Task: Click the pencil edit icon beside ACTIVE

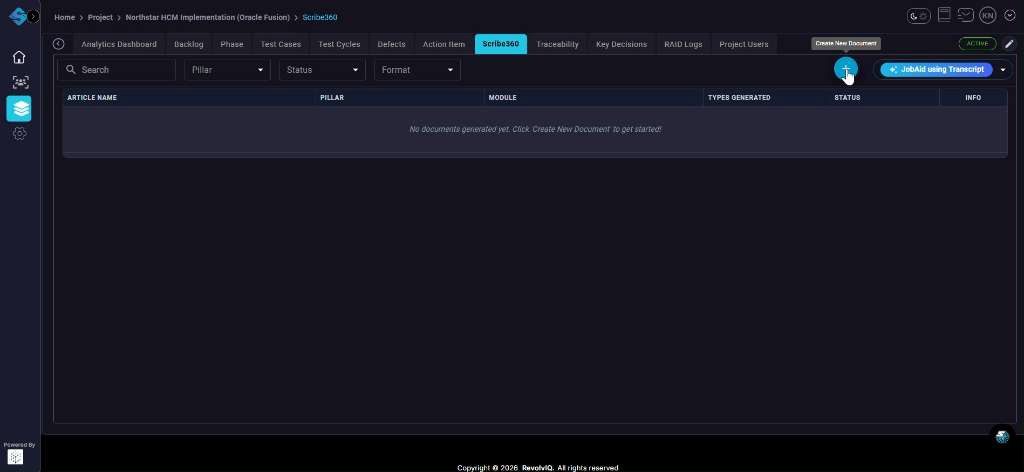Action: click(1009, 44)
